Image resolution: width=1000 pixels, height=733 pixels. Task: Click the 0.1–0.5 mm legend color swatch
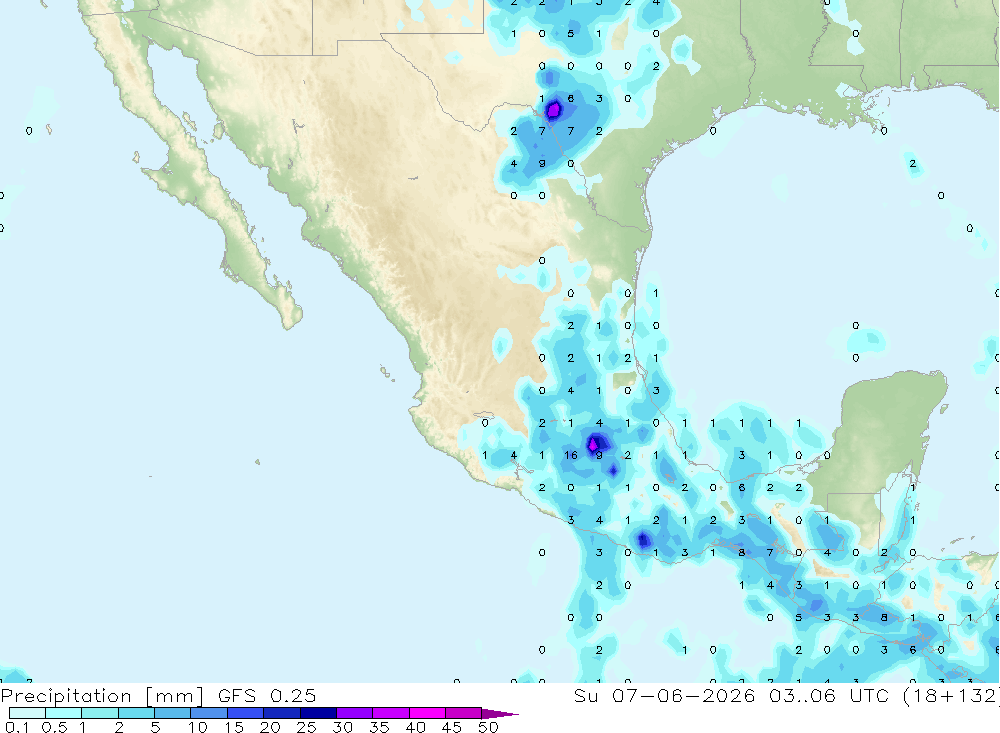click(27, 713)
